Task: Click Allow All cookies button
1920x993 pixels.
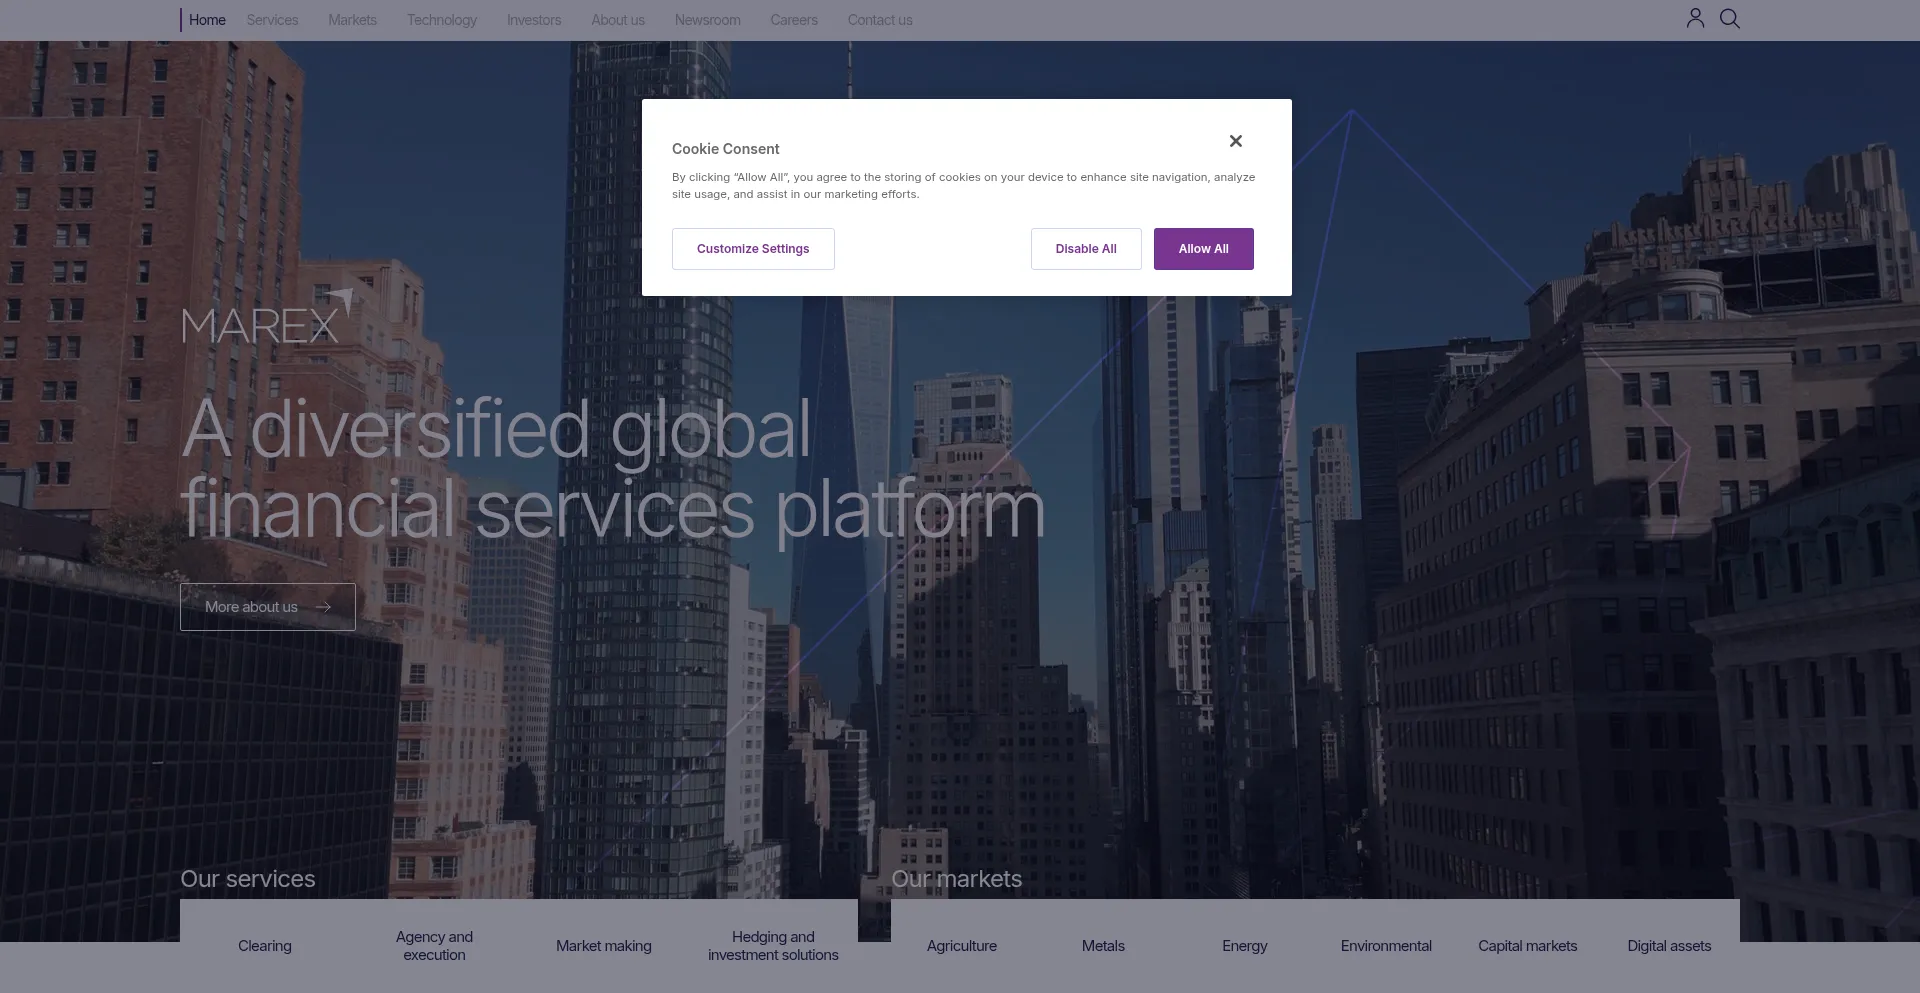Action: (1203, 249)
